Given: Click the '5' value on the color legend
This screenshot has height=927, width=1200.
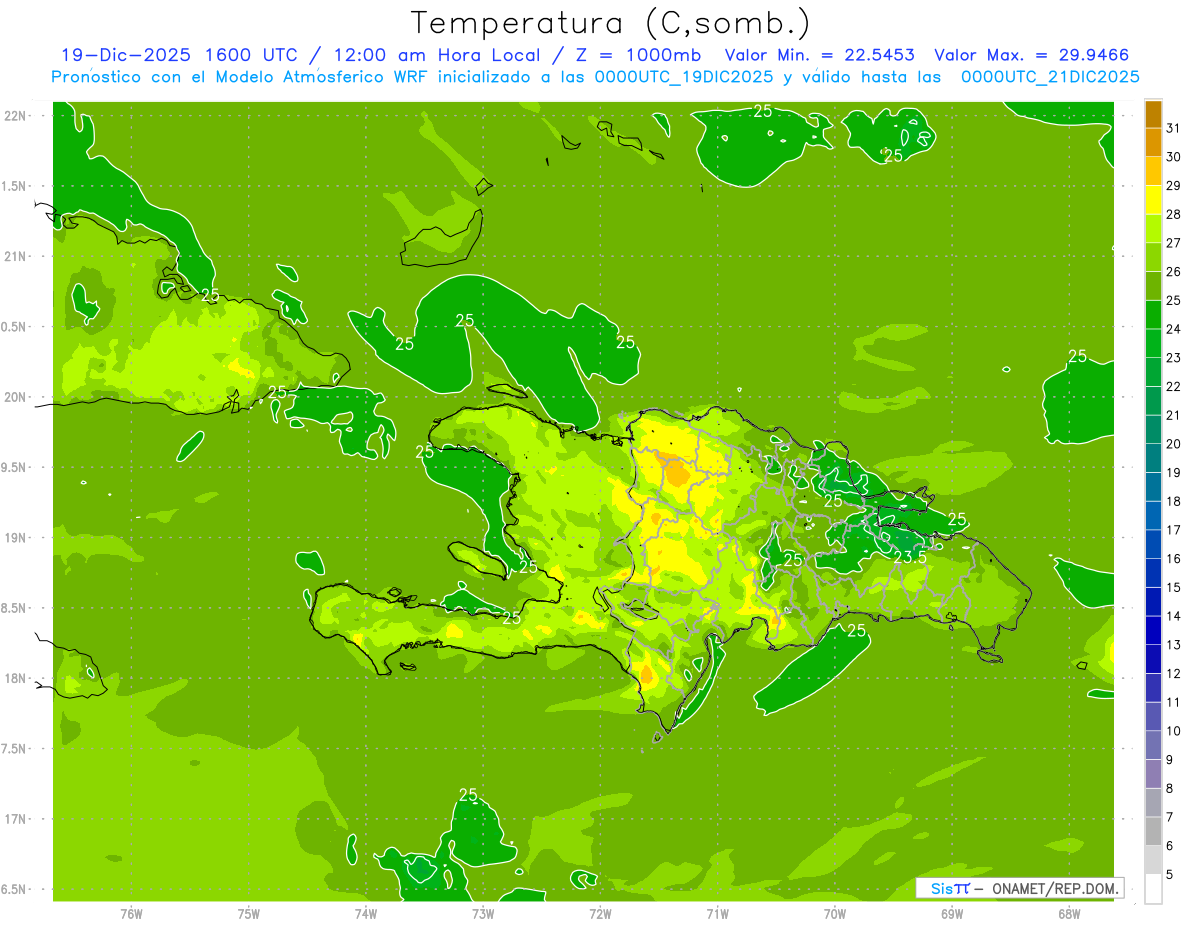Looking at the screenshot, I should coord(1170,875).
